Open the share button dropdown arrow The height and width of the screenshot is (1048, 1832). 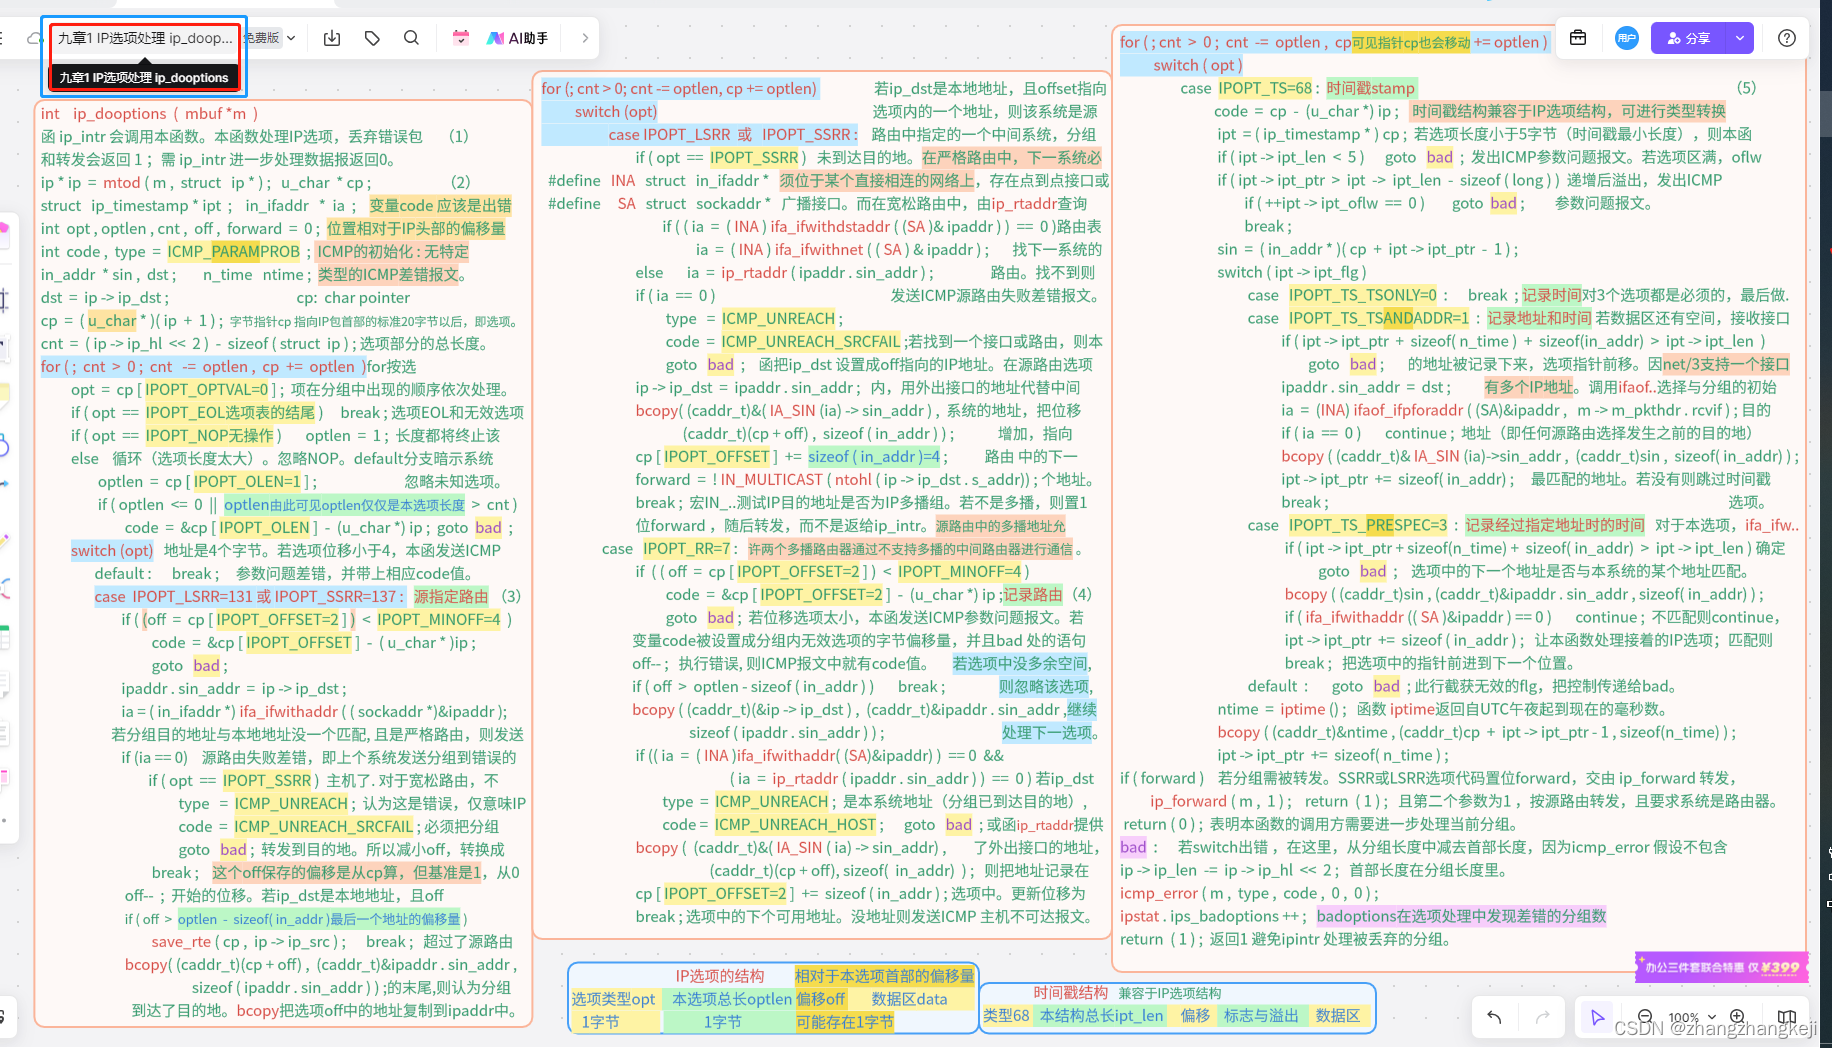click(x=1740, y=38)
